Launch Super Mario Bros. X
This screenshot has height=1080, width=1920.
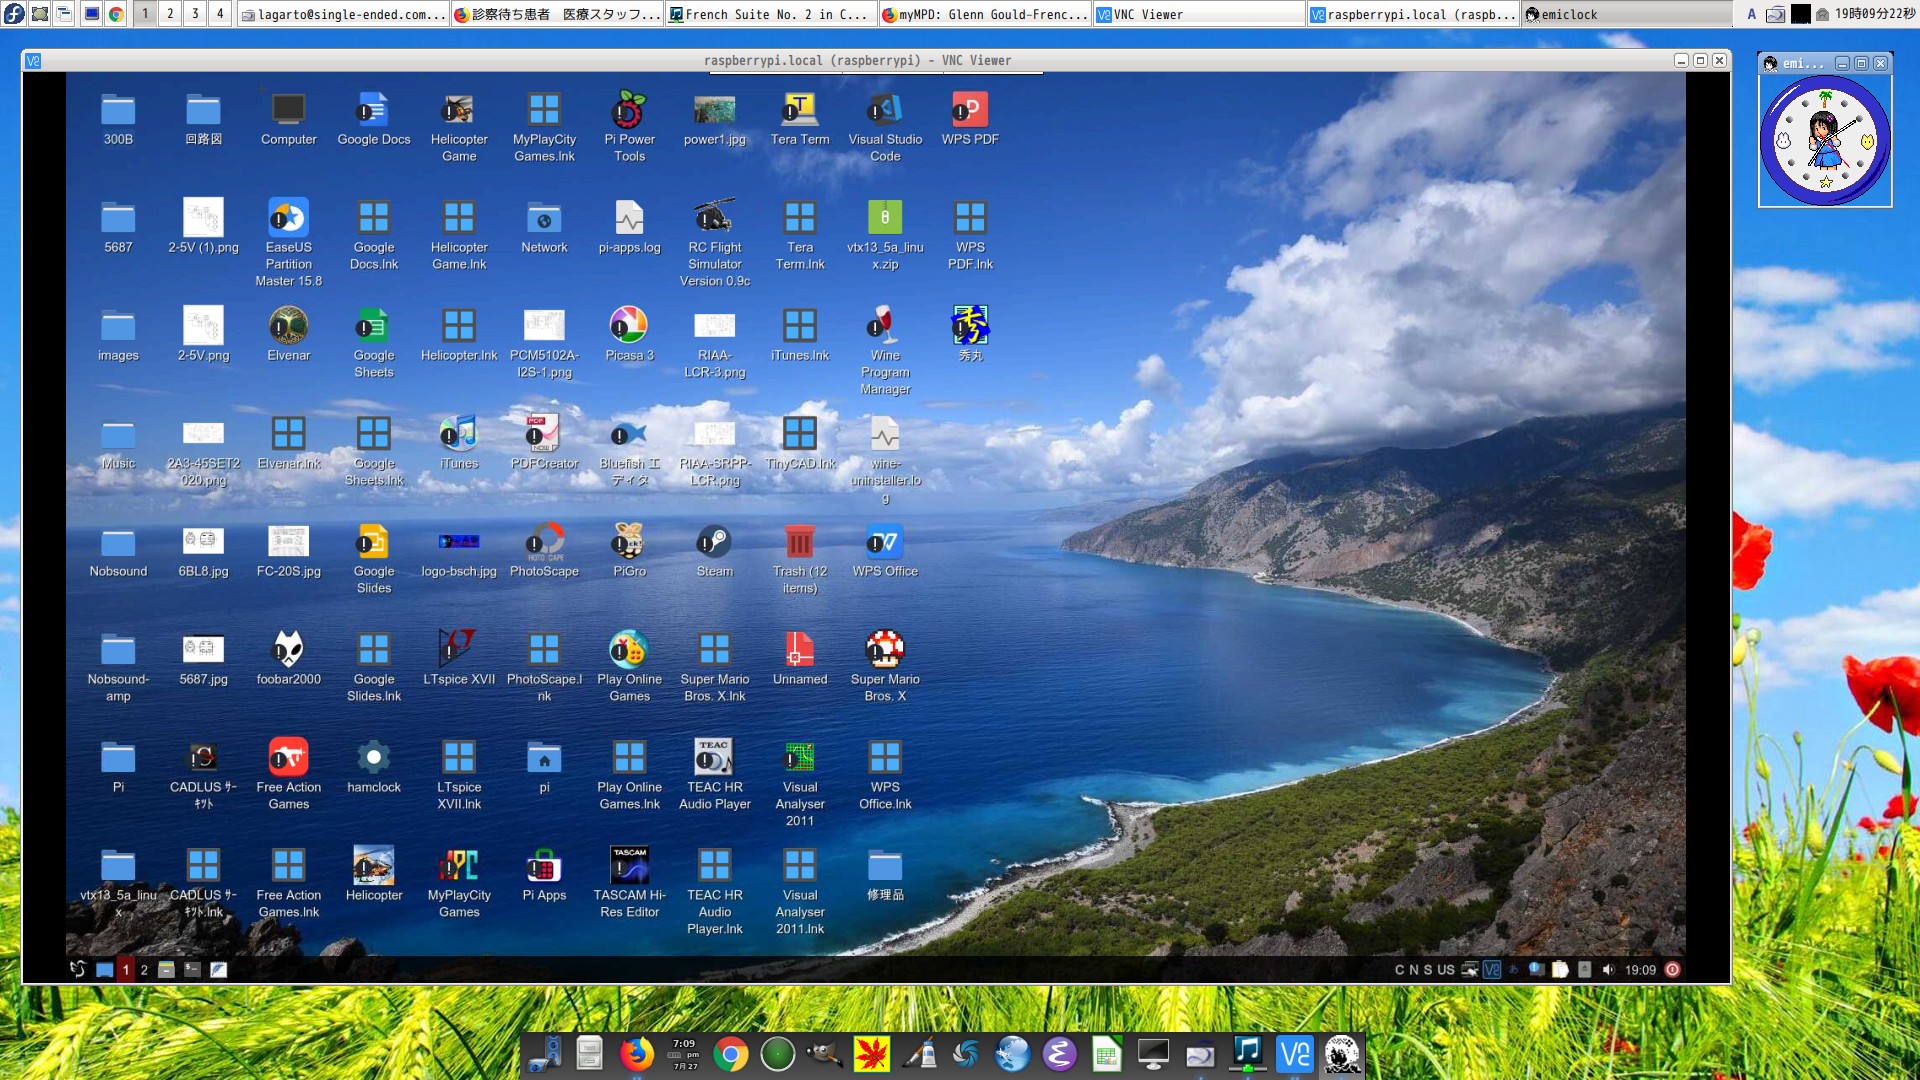coord(885,650)
